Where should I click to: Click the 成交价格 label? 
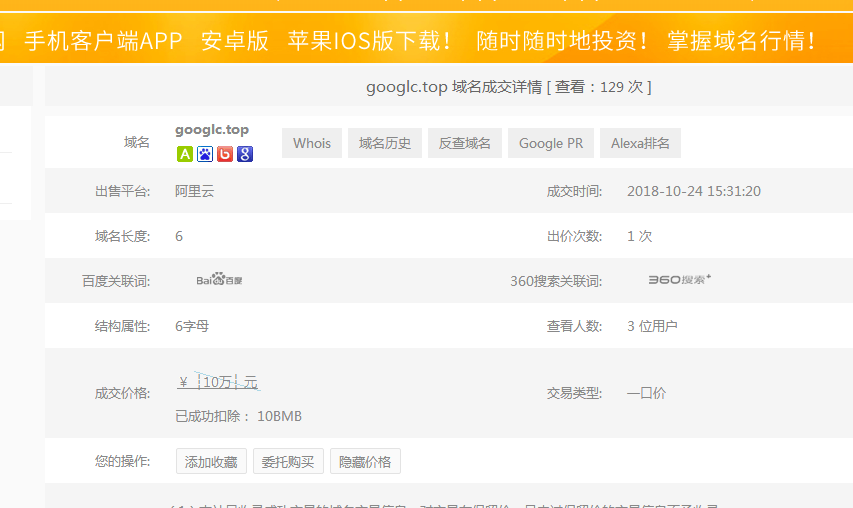pos(122,393)
